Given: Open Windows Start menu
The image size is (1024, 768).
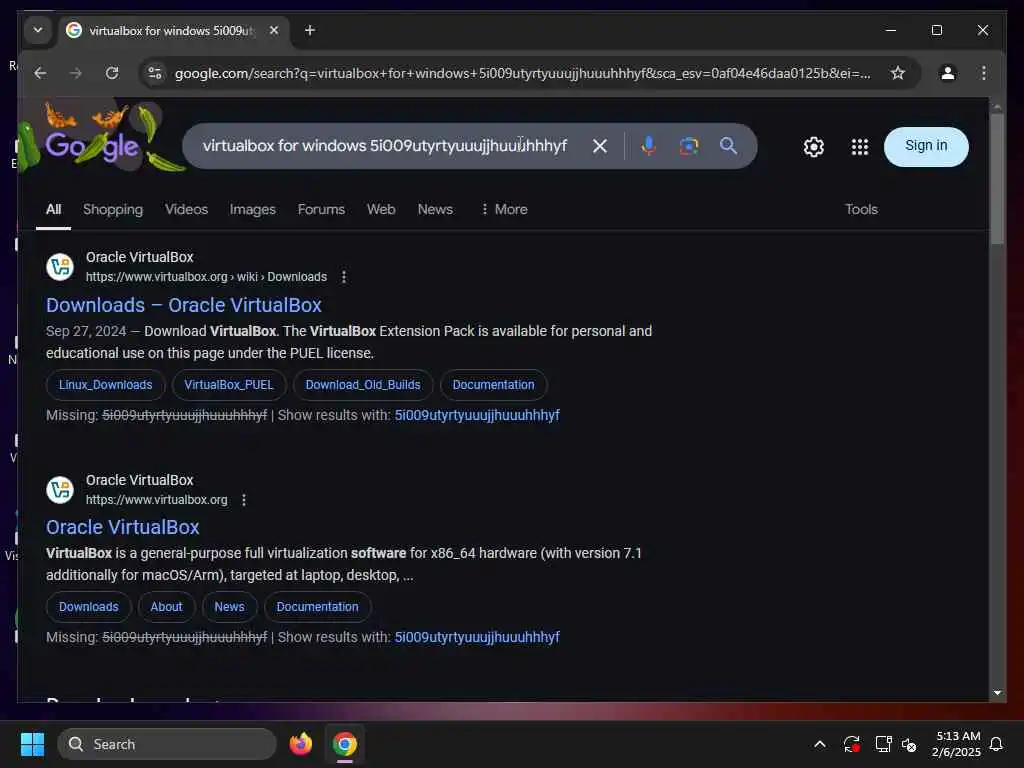Looking at the screenshot, I should tap(32, 744).
